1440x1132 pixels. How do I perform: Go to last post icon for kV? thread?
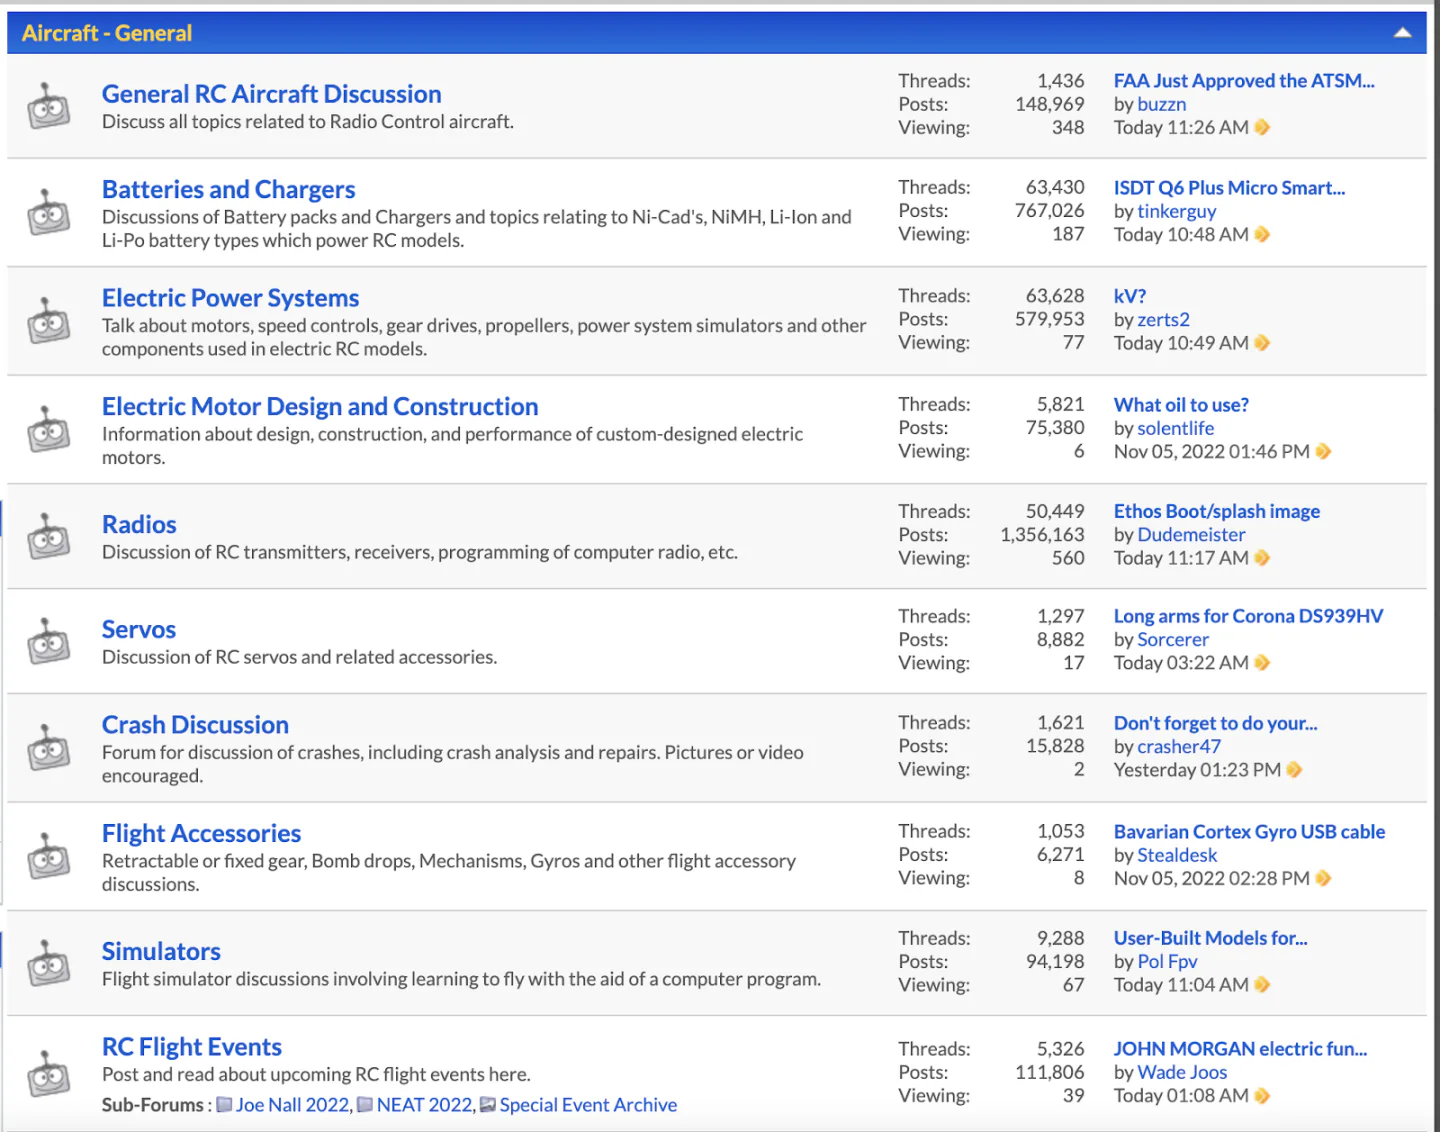(x=1262, y=343)
